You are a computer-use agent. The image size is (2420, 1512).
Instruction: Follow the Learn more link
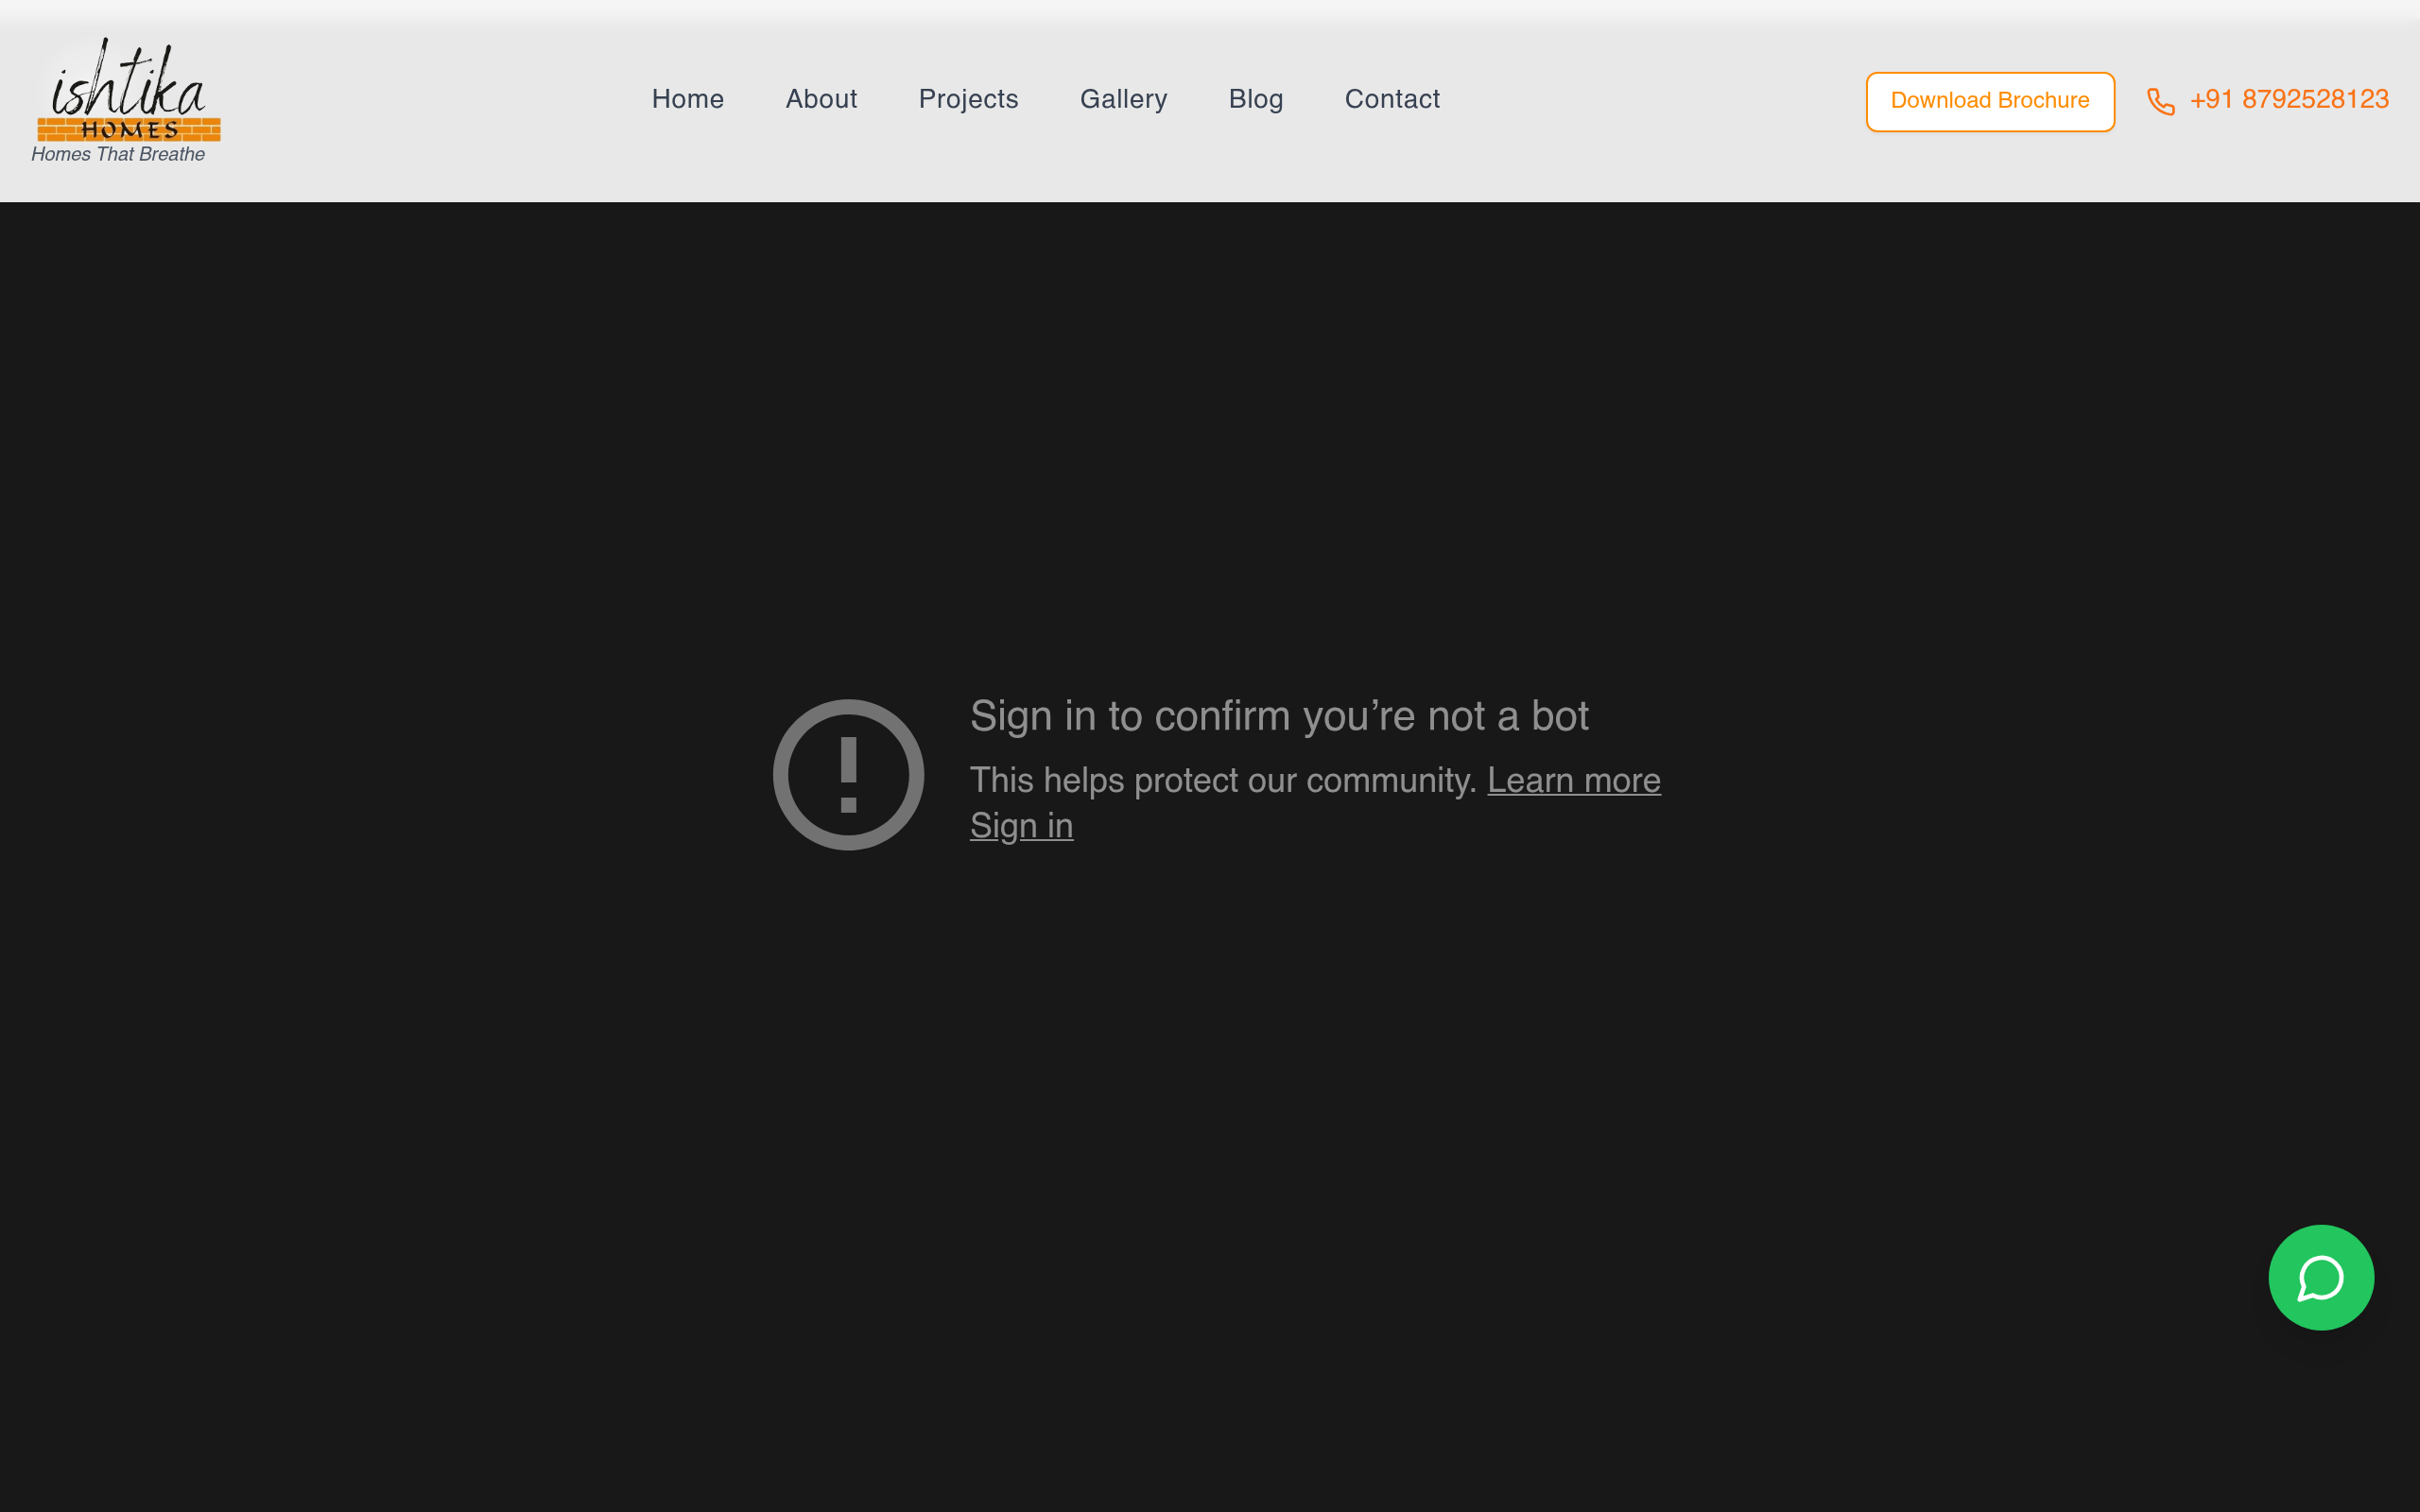tap(1574, 780)
